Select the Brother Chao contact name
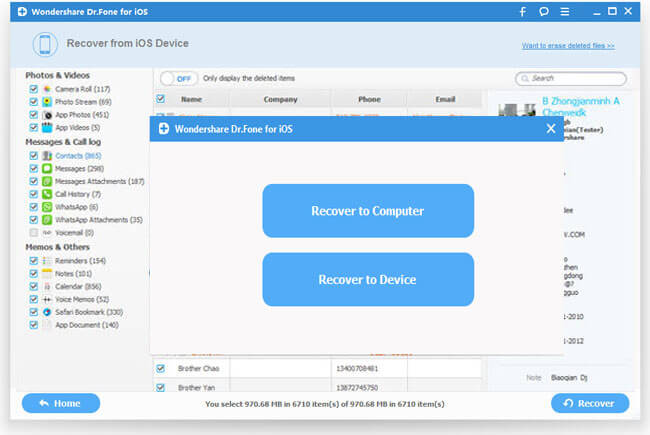 click(x=199, y=369)
